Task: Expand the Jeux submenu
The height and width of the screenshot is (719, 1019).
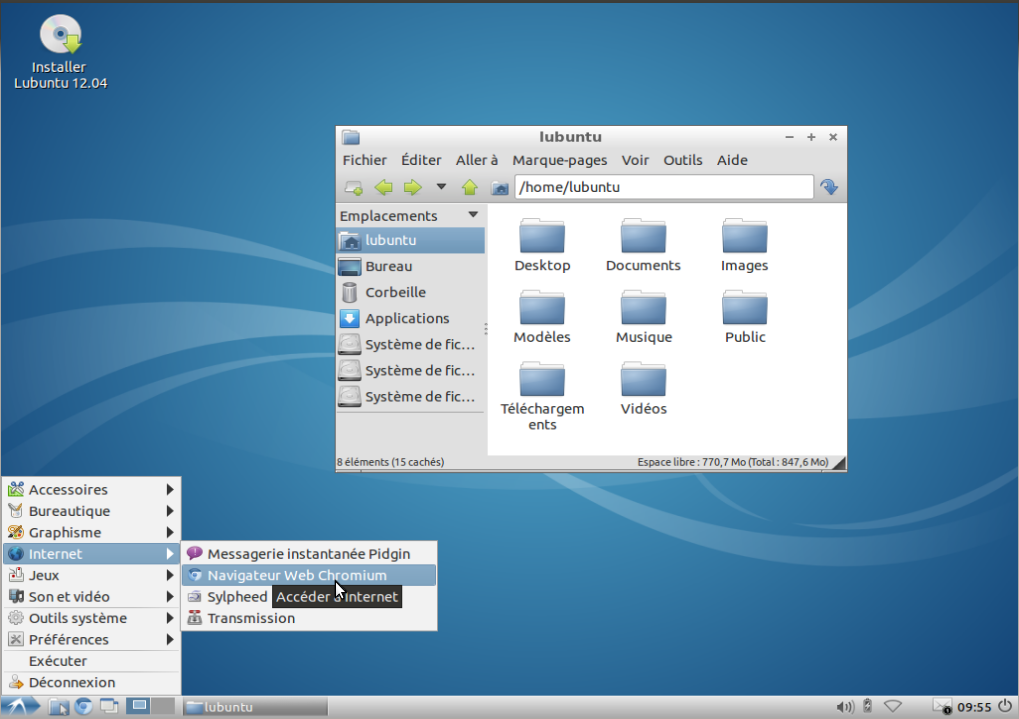Action: click(92, 575)
